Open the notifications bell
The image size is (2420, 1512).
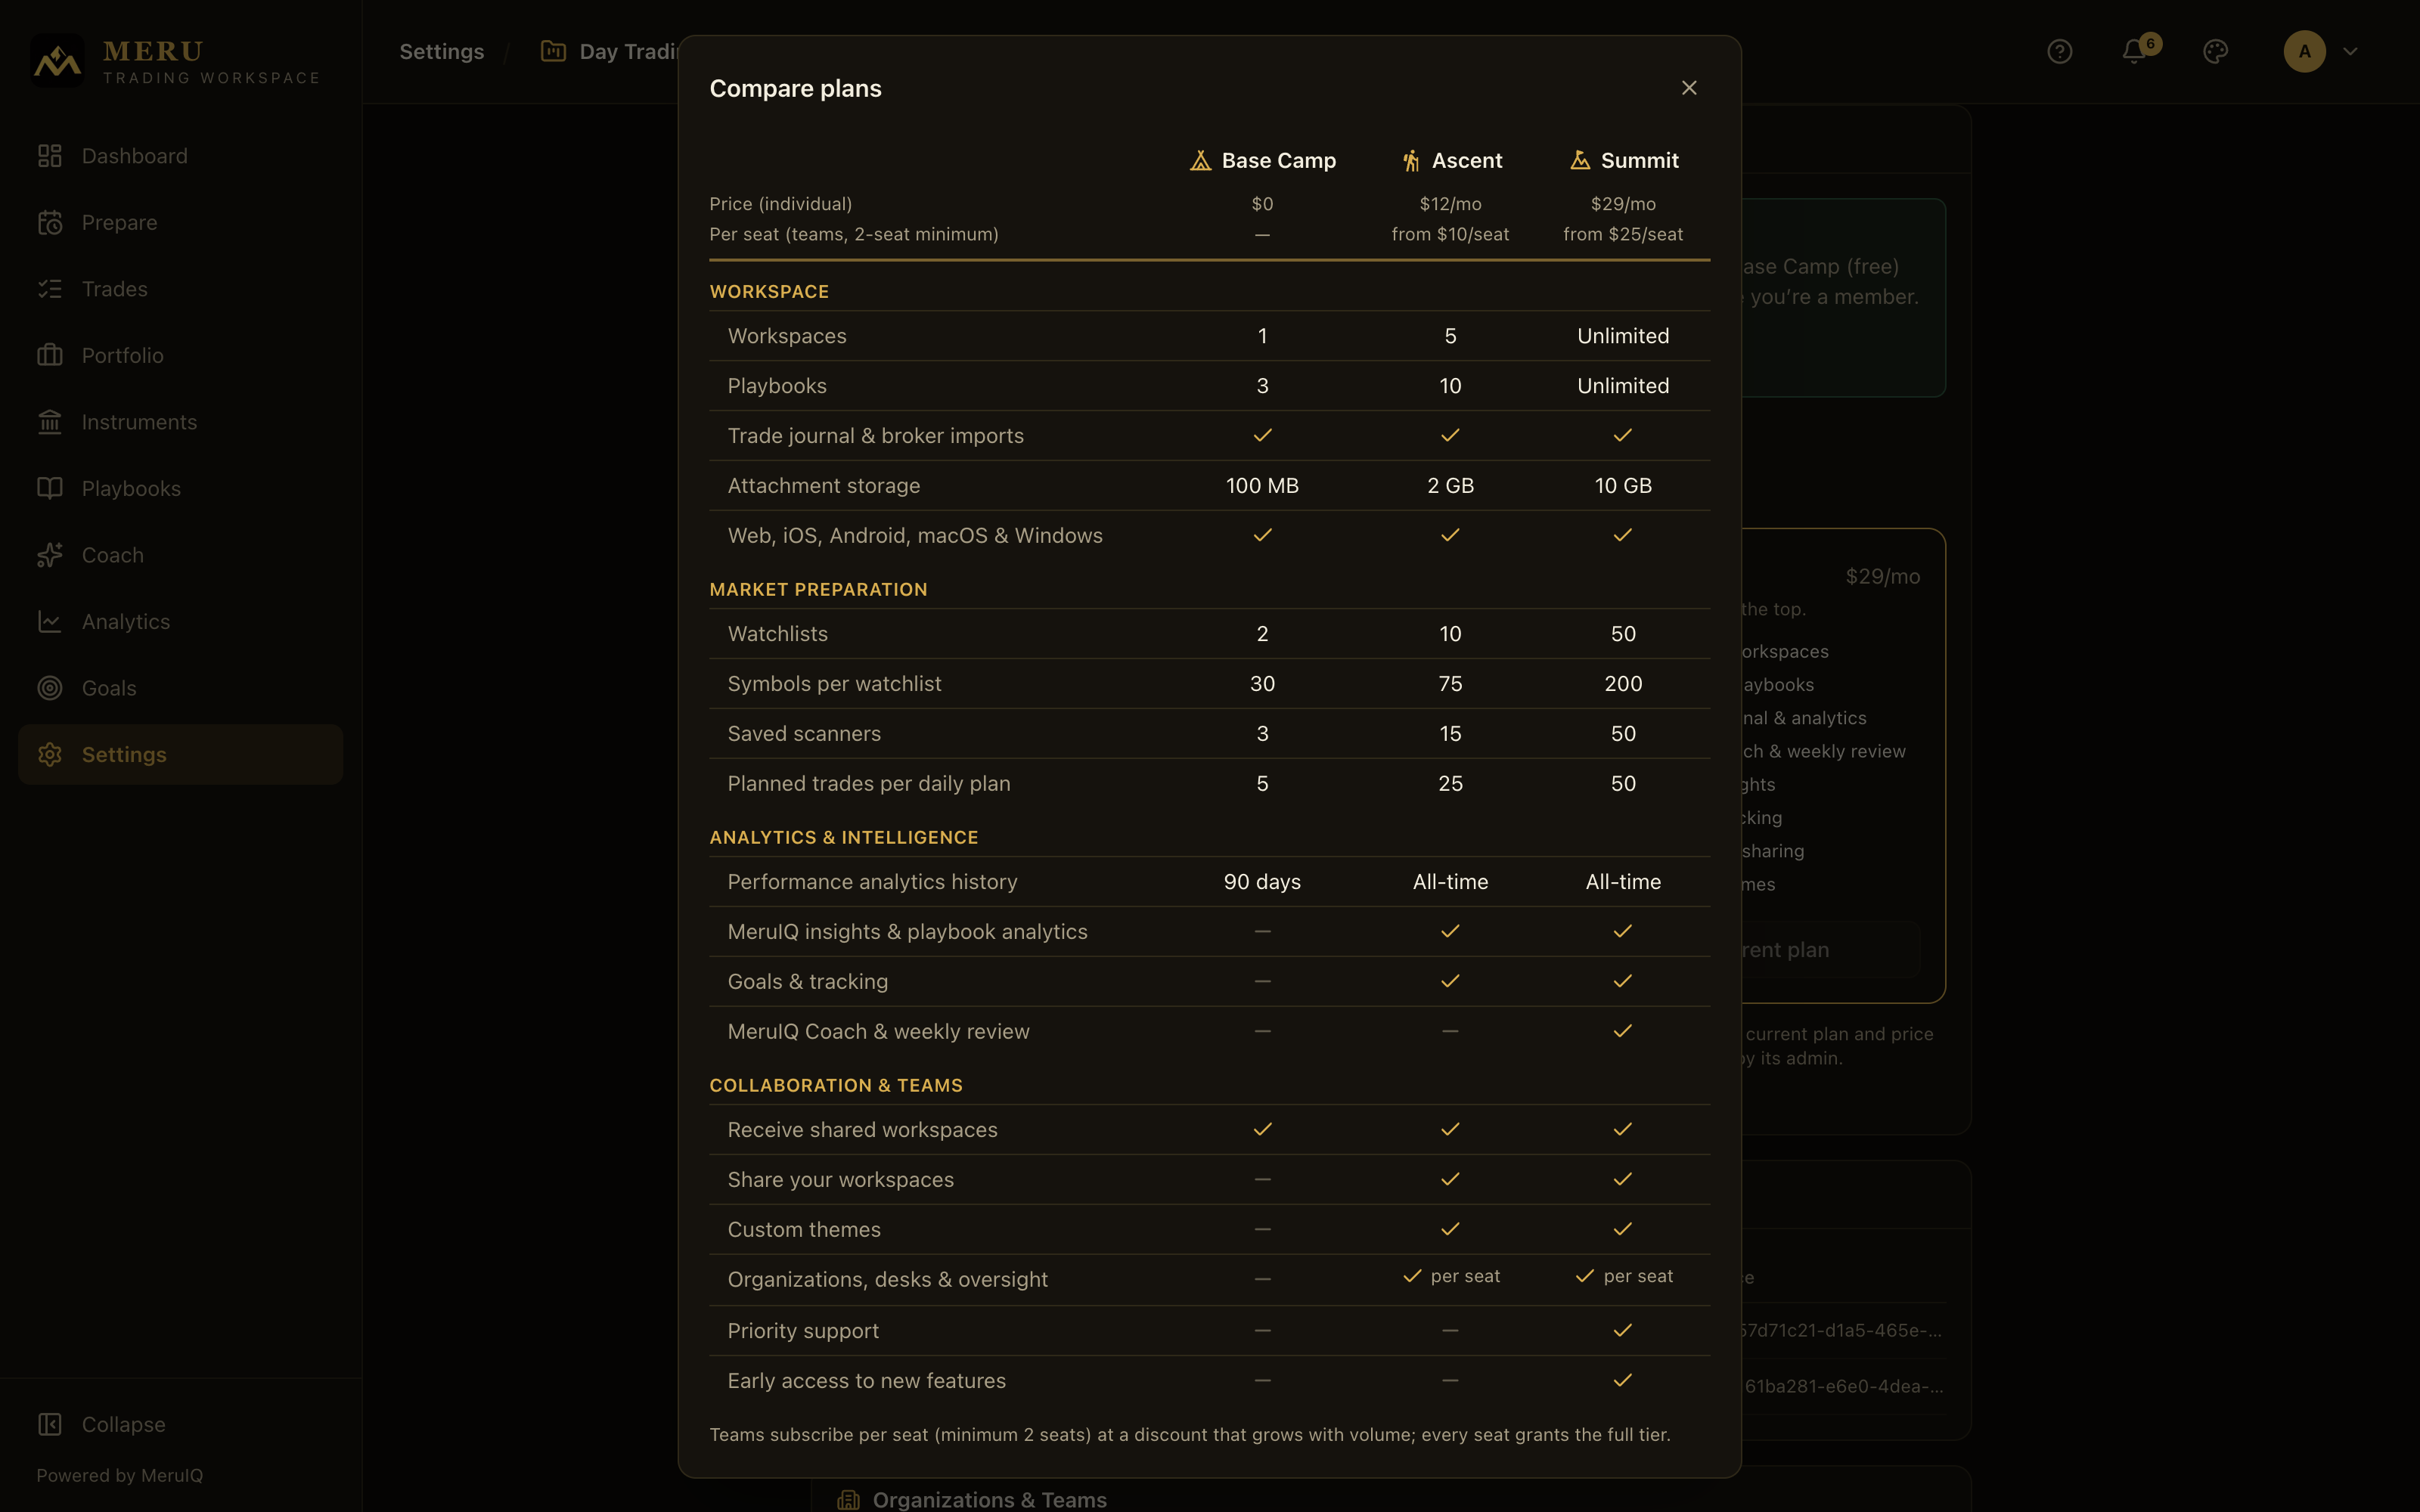point(2134,51)
